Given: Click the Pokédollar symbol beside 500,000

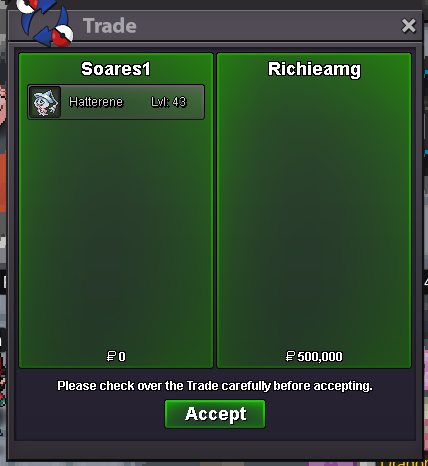Looking at the screenshot, I should pos(290,356).
